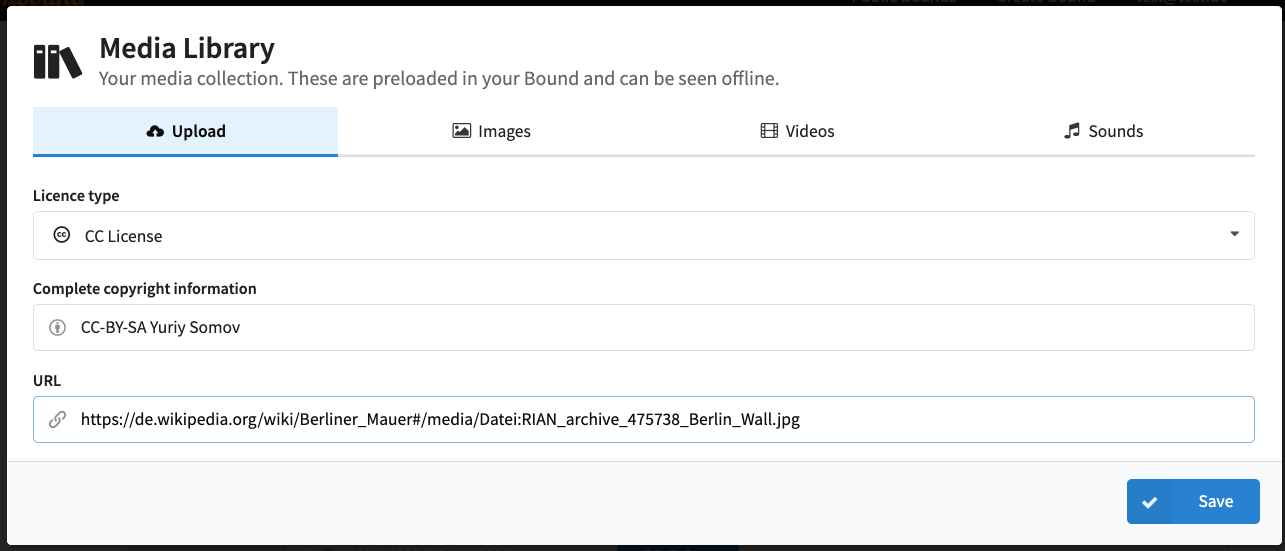
Task: Save the media upload
Action: (1193, 501)
